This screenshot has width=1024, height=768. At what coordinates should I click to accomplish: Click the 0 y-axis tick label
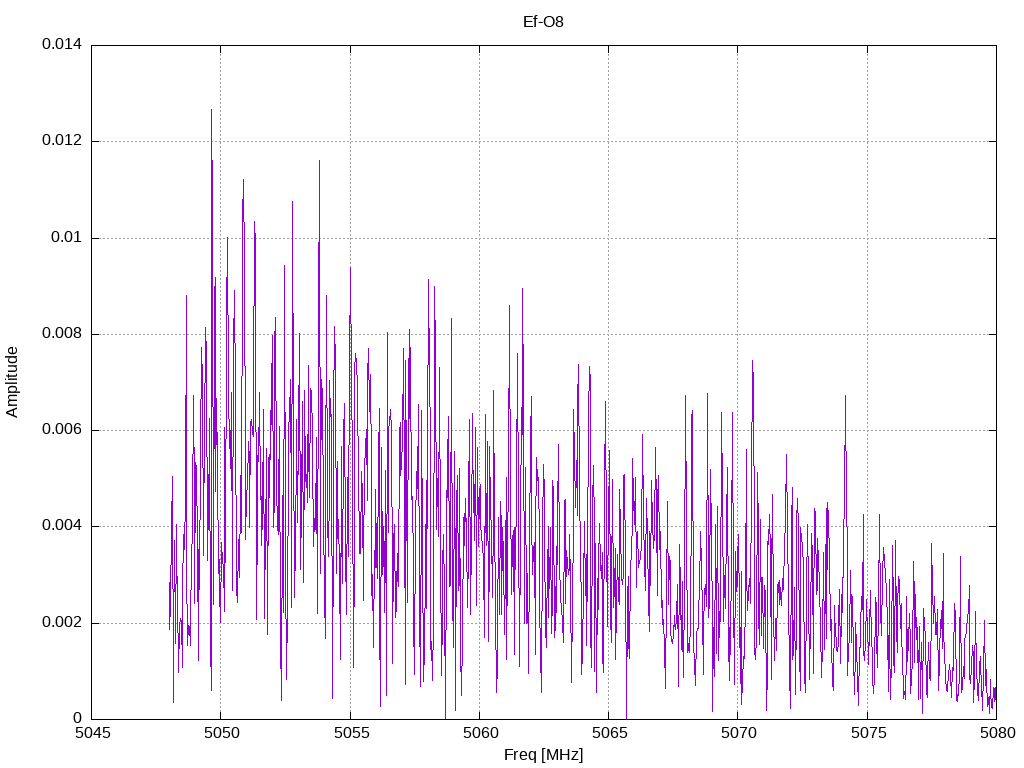point(78,718)
